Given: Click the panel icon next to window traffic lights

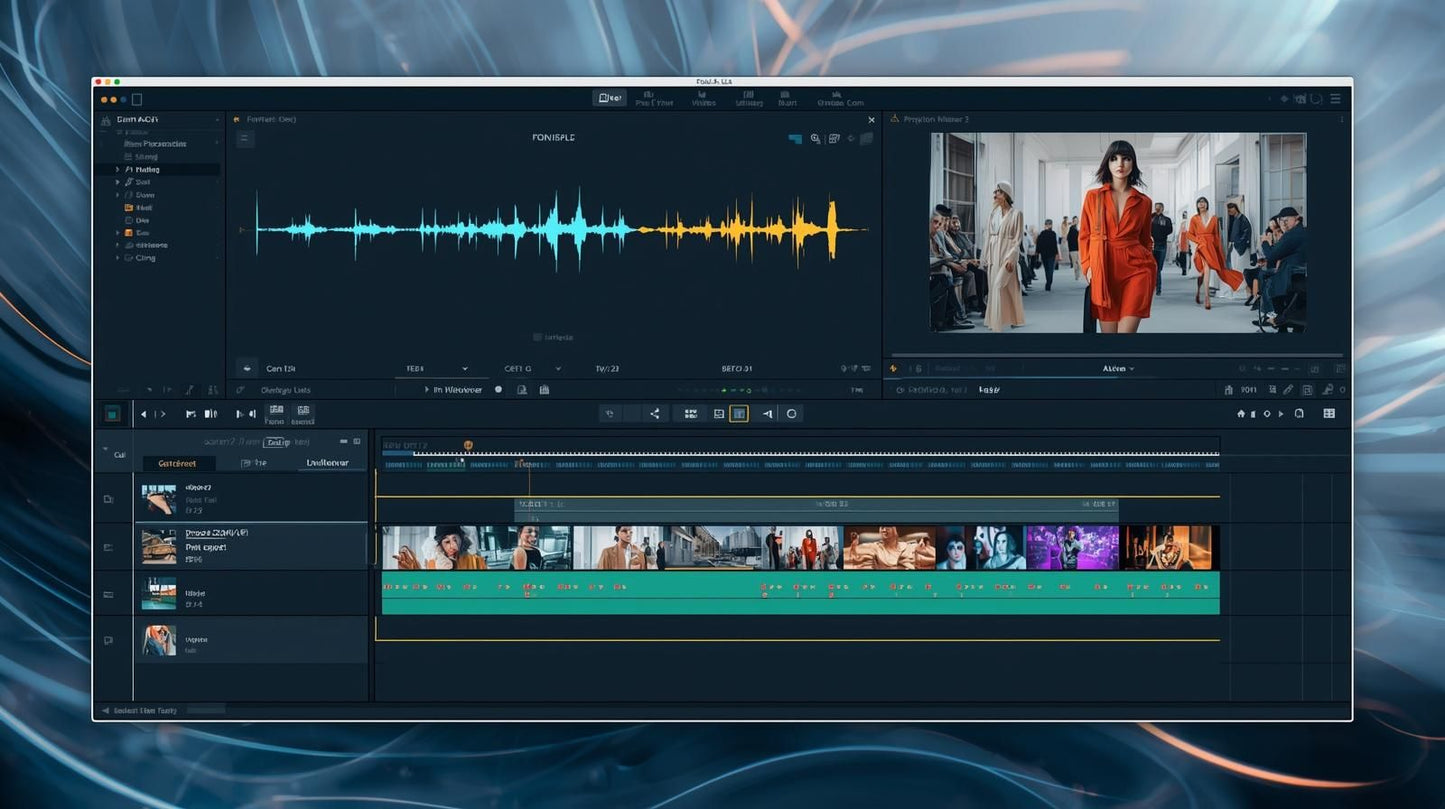Looking at the screenshot, I should tap(137, 99).
